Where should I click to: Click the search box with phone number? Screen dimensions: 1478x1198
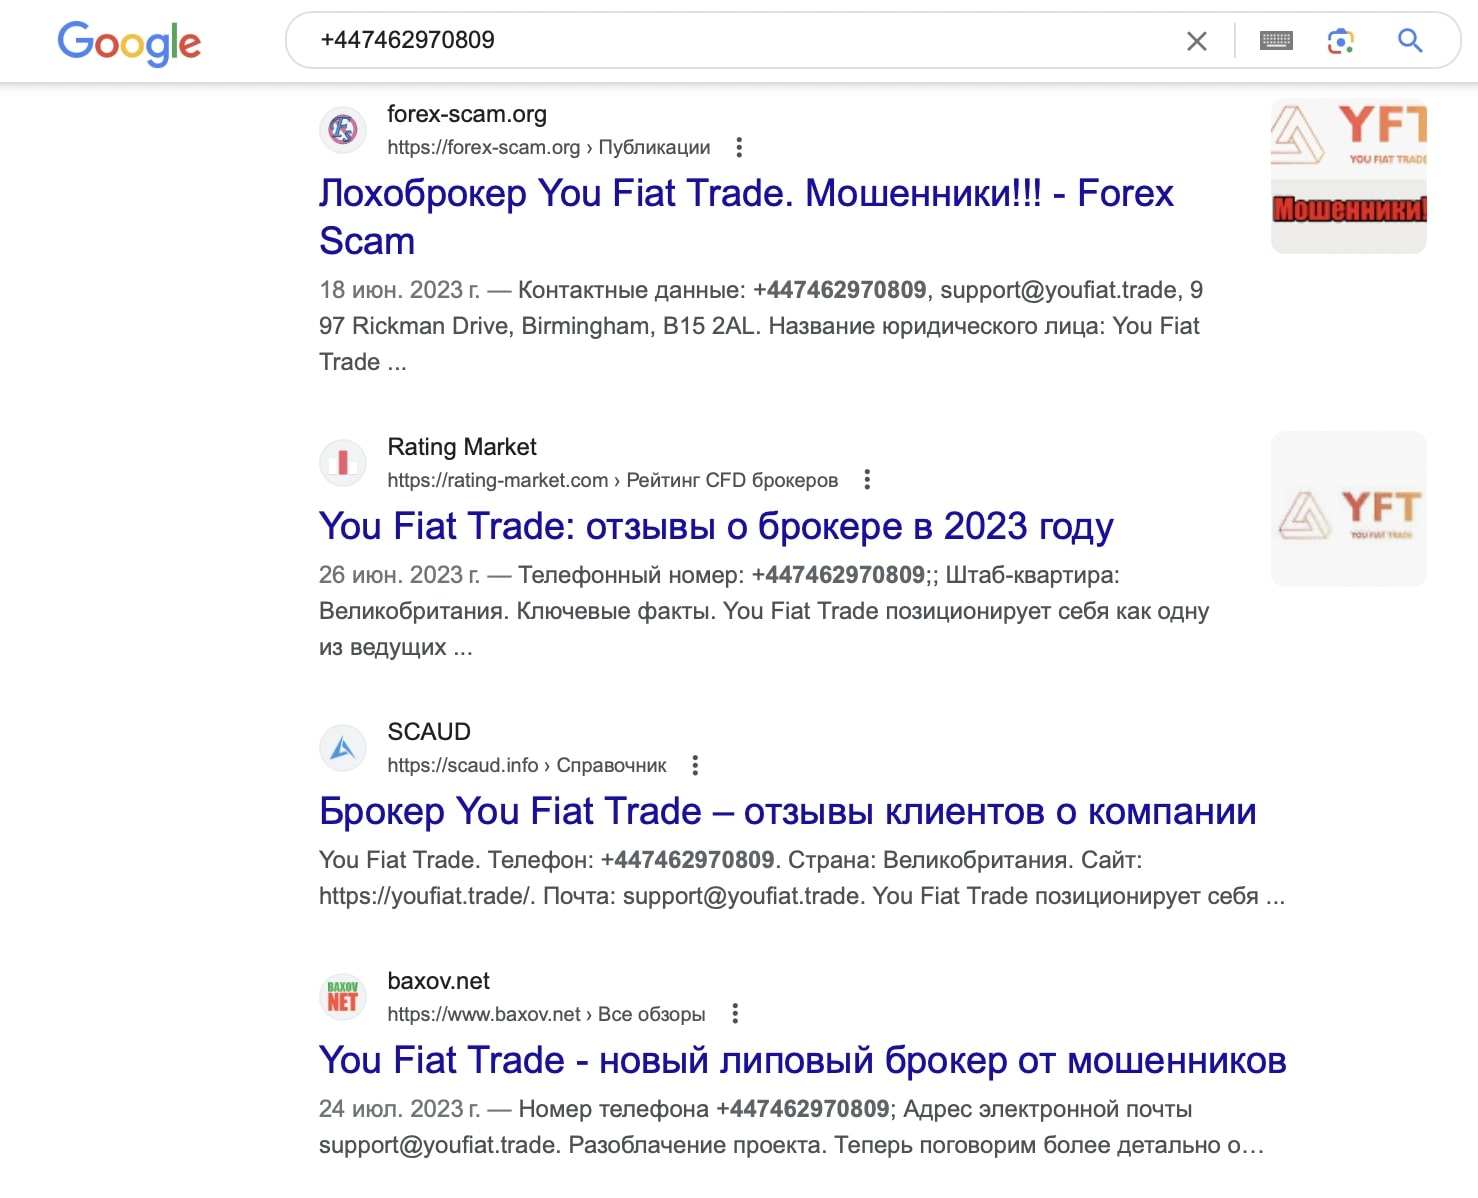coord(740,40)
